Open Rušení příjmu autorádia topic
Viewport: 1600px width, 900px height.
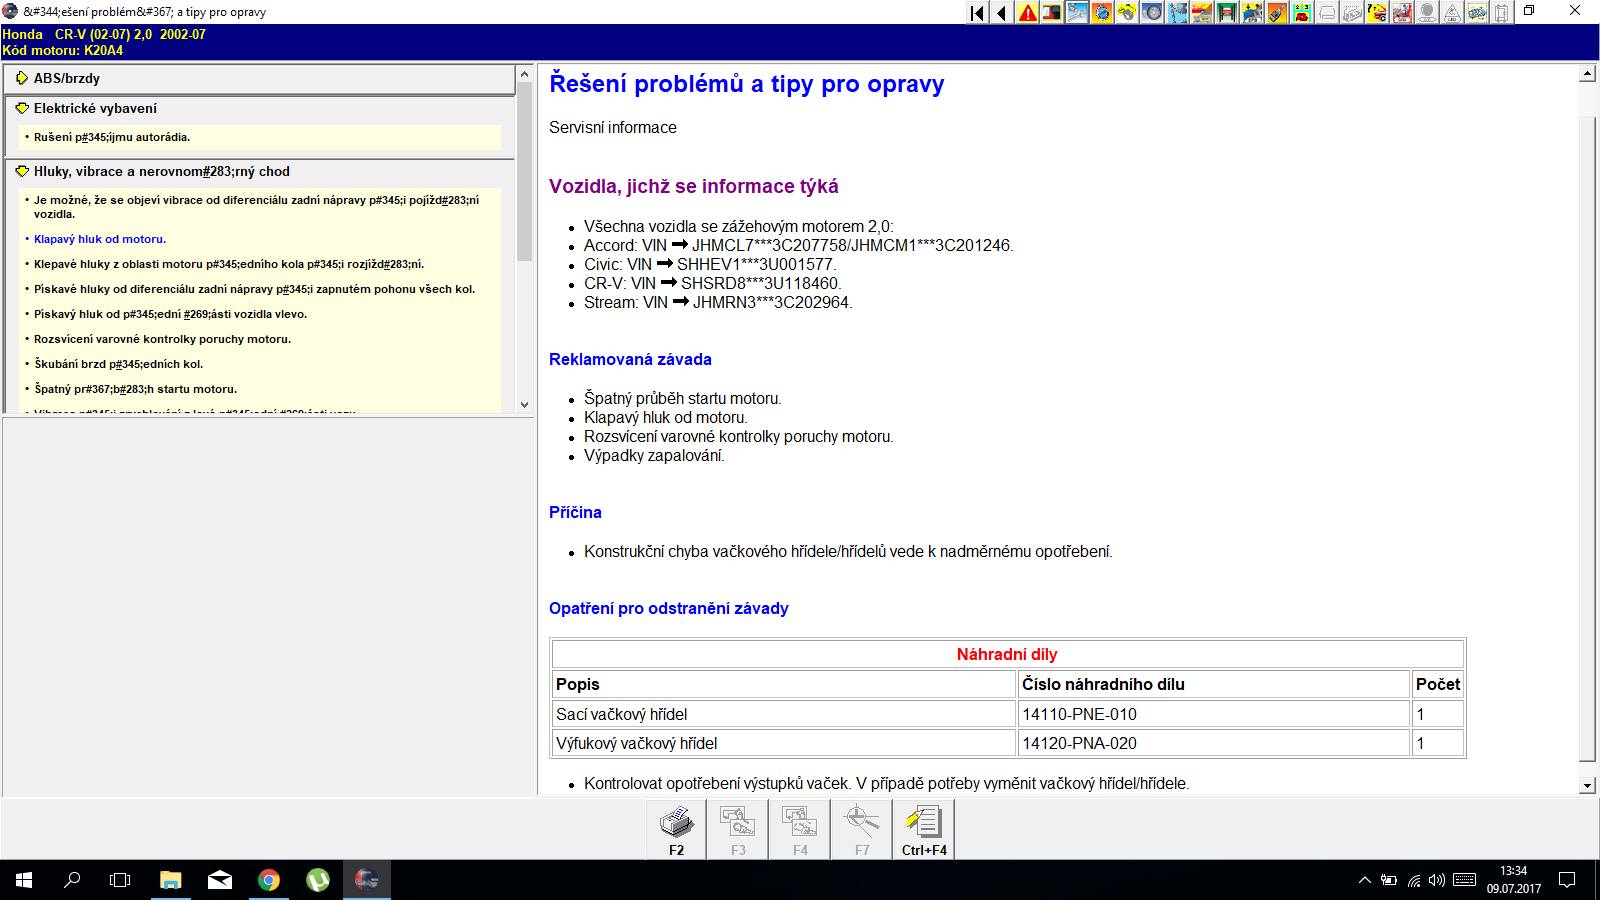click(x=112, y=137)
